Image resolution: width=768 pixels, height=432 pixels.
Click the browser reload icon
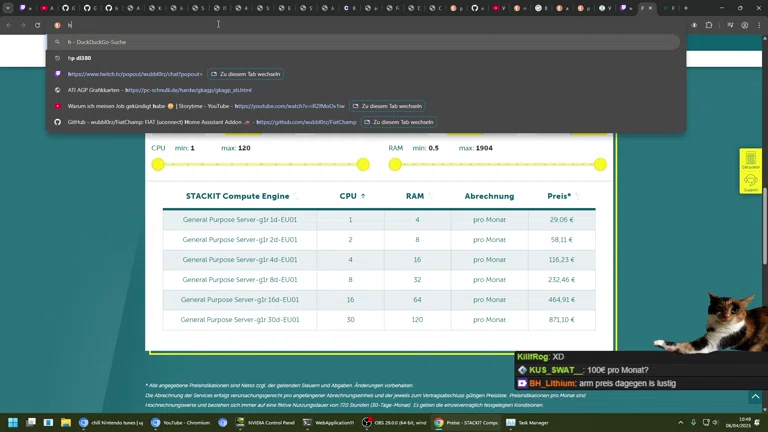pyautogui.click(x=38, y=25)
